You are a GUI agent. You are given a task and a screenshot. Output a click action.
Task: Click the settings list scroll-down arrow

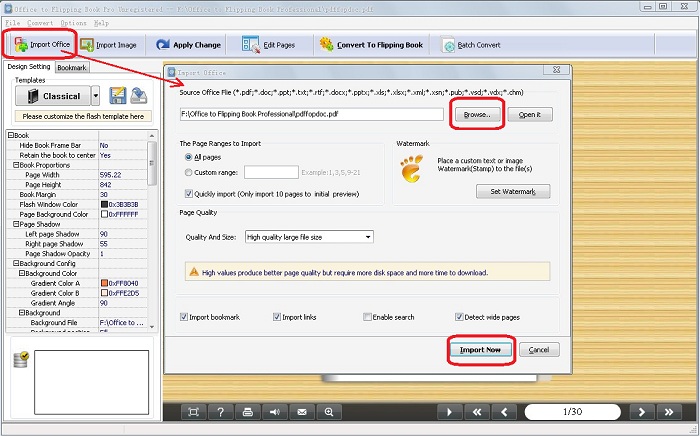[152, 327]
